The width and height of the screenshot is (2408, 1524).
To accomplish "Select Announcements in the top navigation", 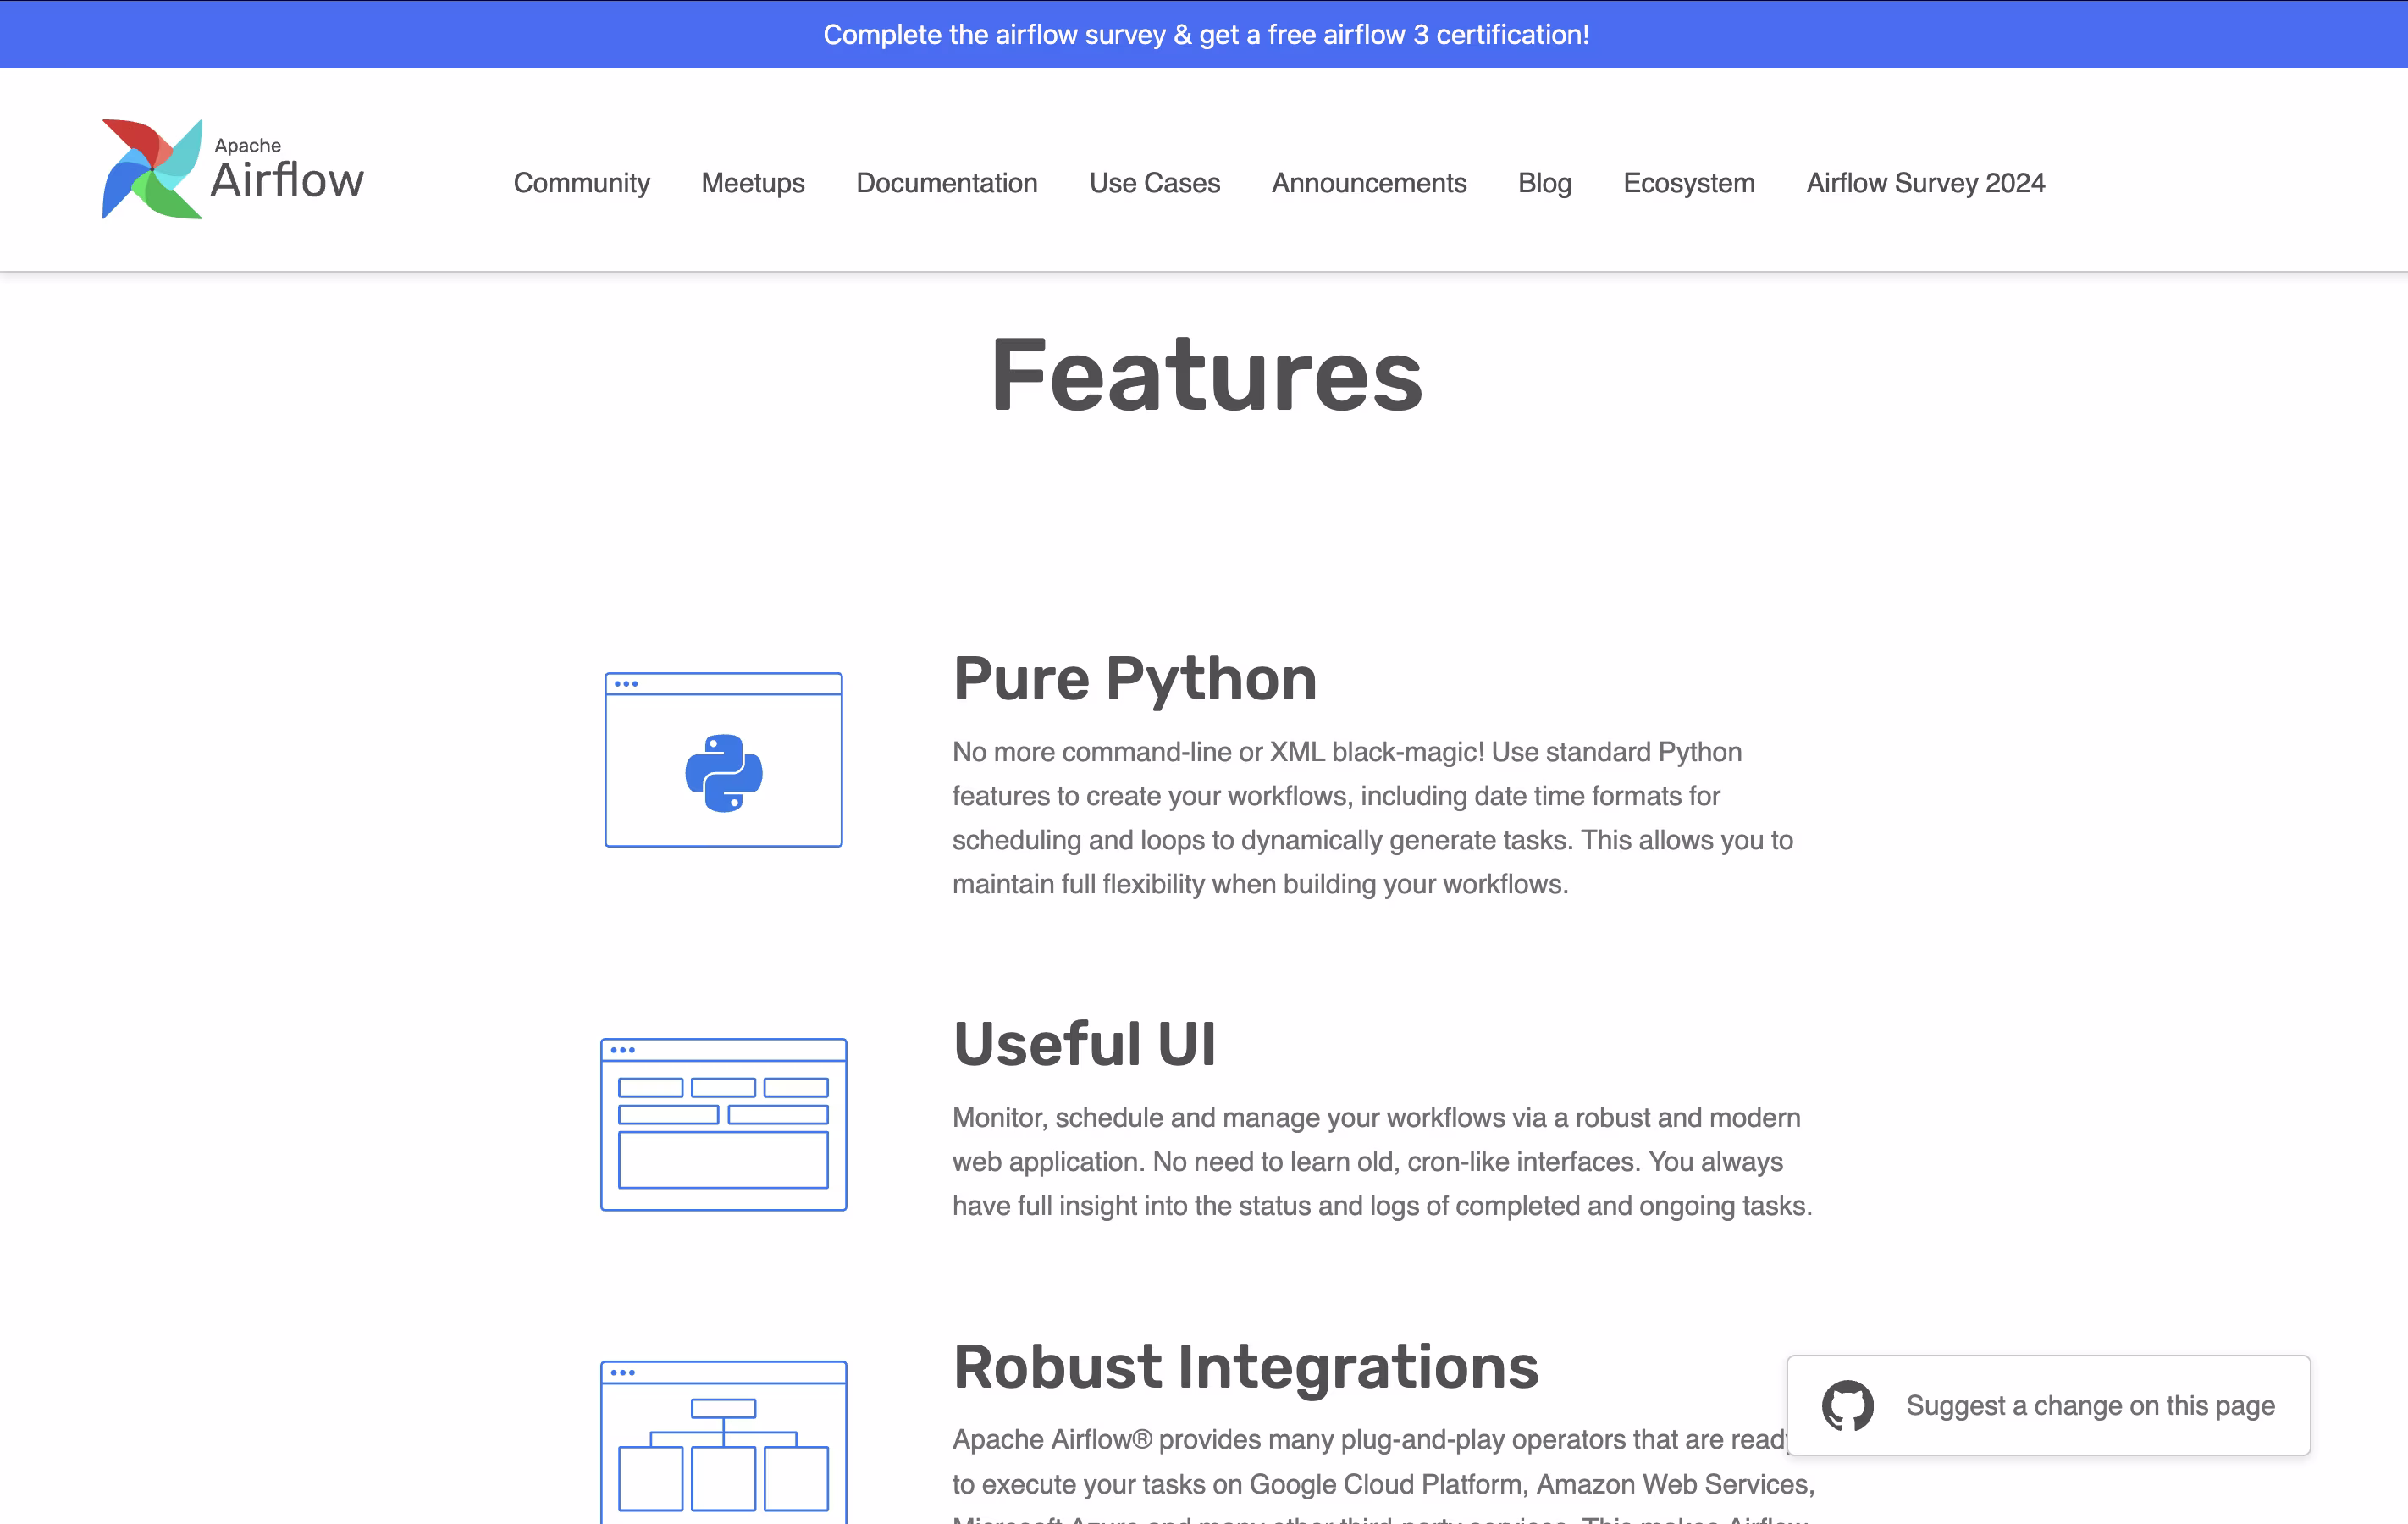I will pos(1368,183).
